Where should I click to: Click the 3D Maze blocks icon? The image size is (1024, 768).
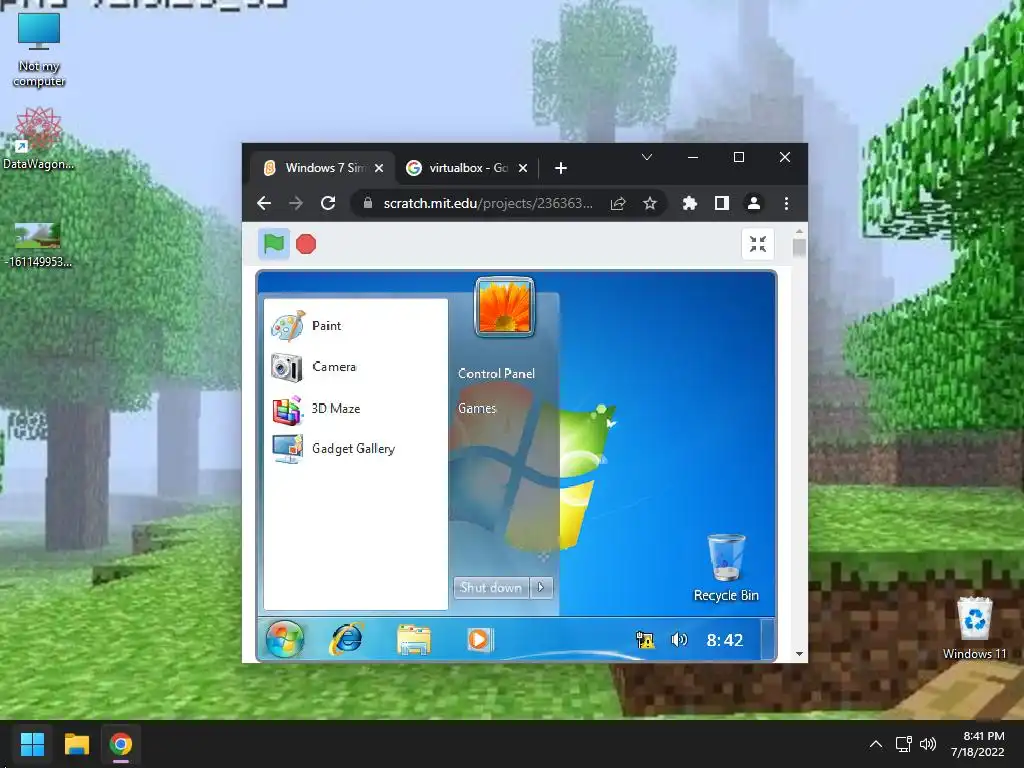[x=287, y=409]
